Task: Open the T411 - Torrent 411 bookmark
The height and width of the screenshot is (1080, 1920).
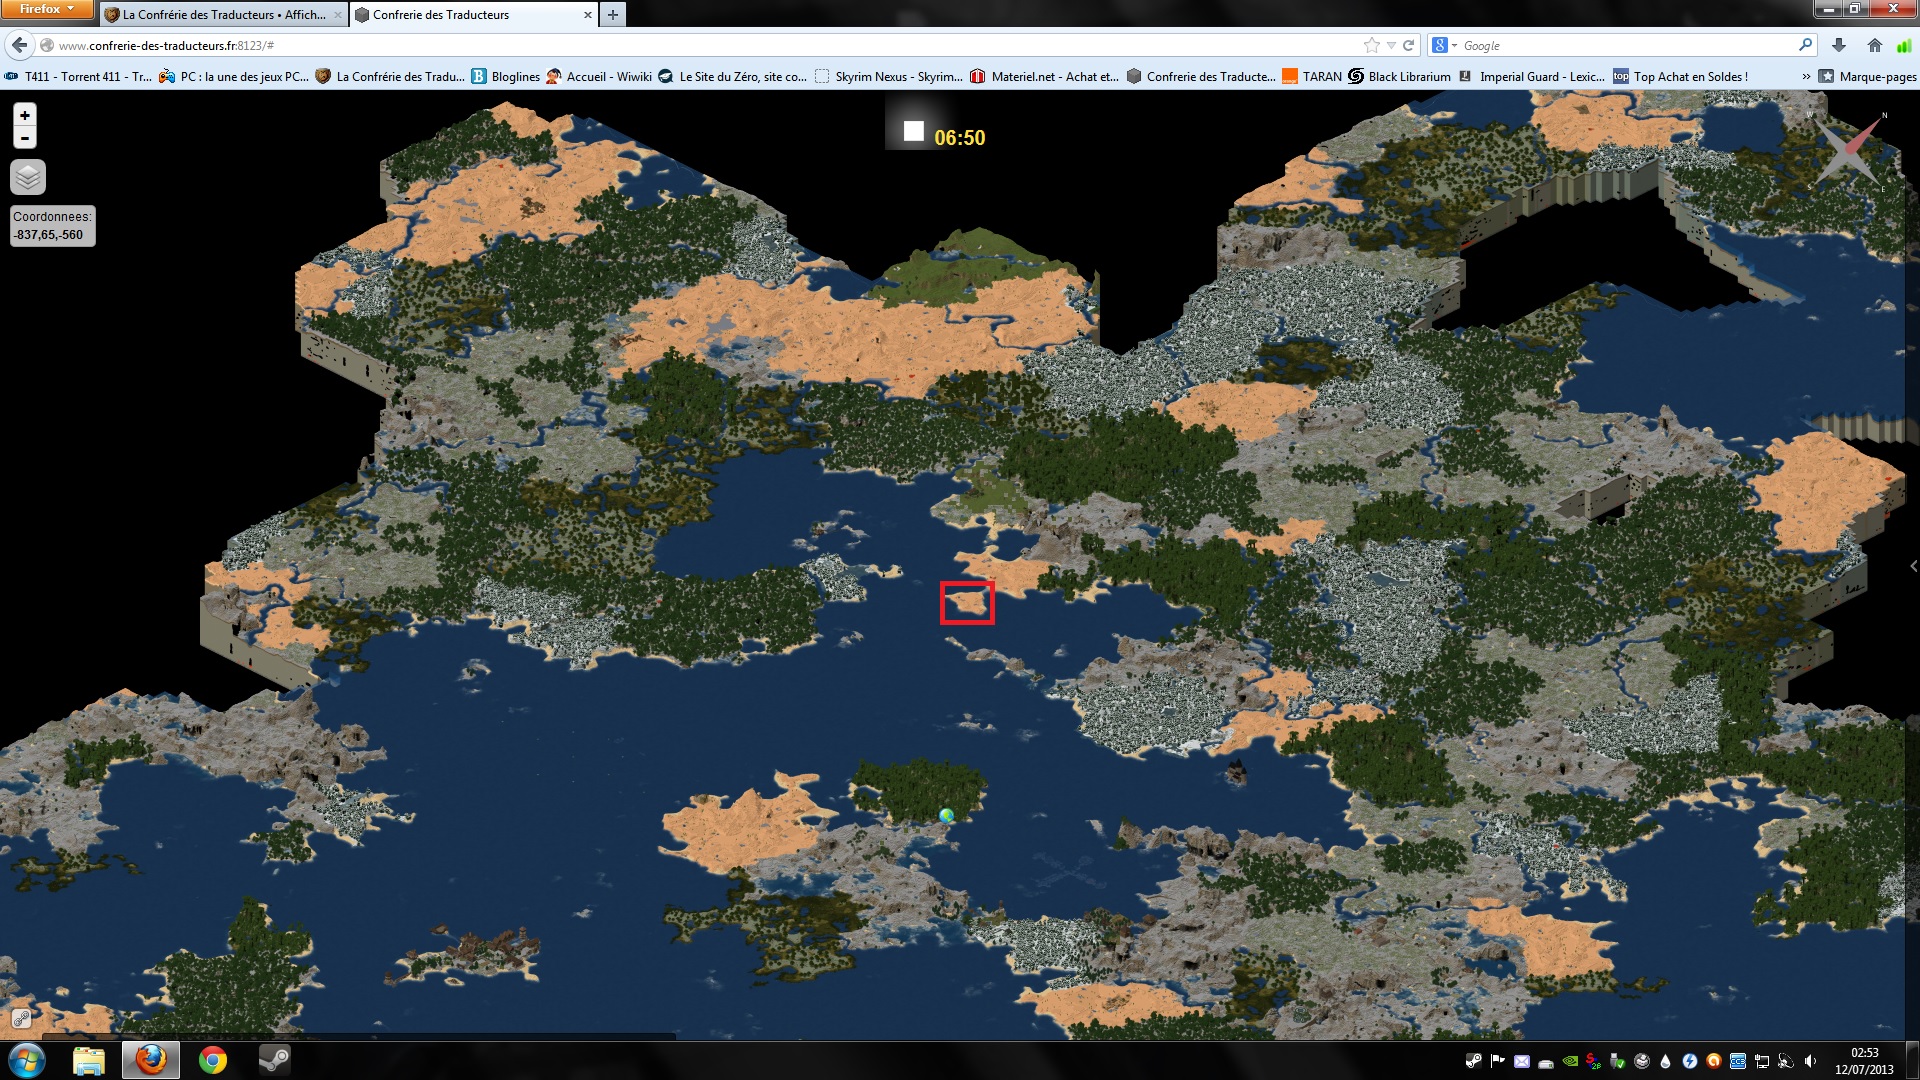Action: tap(78, 76)
